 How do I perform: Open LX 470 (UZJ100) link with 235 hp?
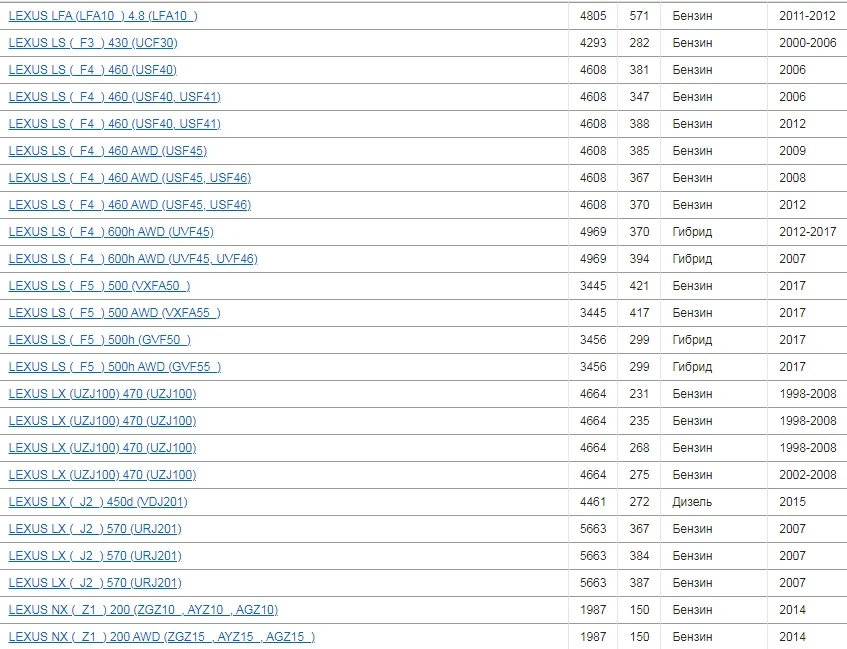tap(102, 421)
